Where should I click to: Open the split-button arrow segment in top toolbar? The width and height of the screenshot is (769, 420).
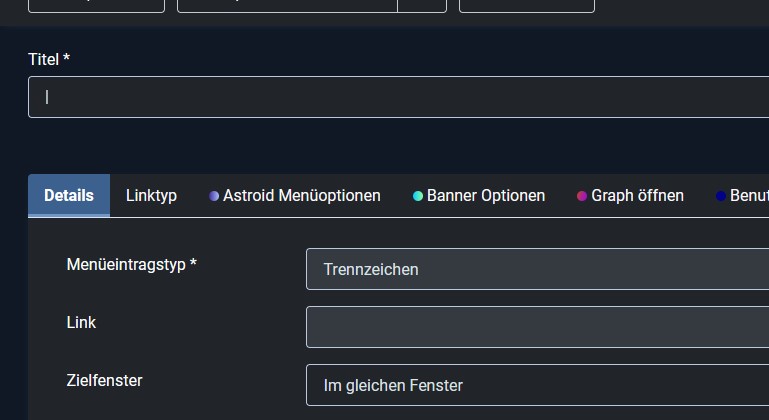coord(422,6)
